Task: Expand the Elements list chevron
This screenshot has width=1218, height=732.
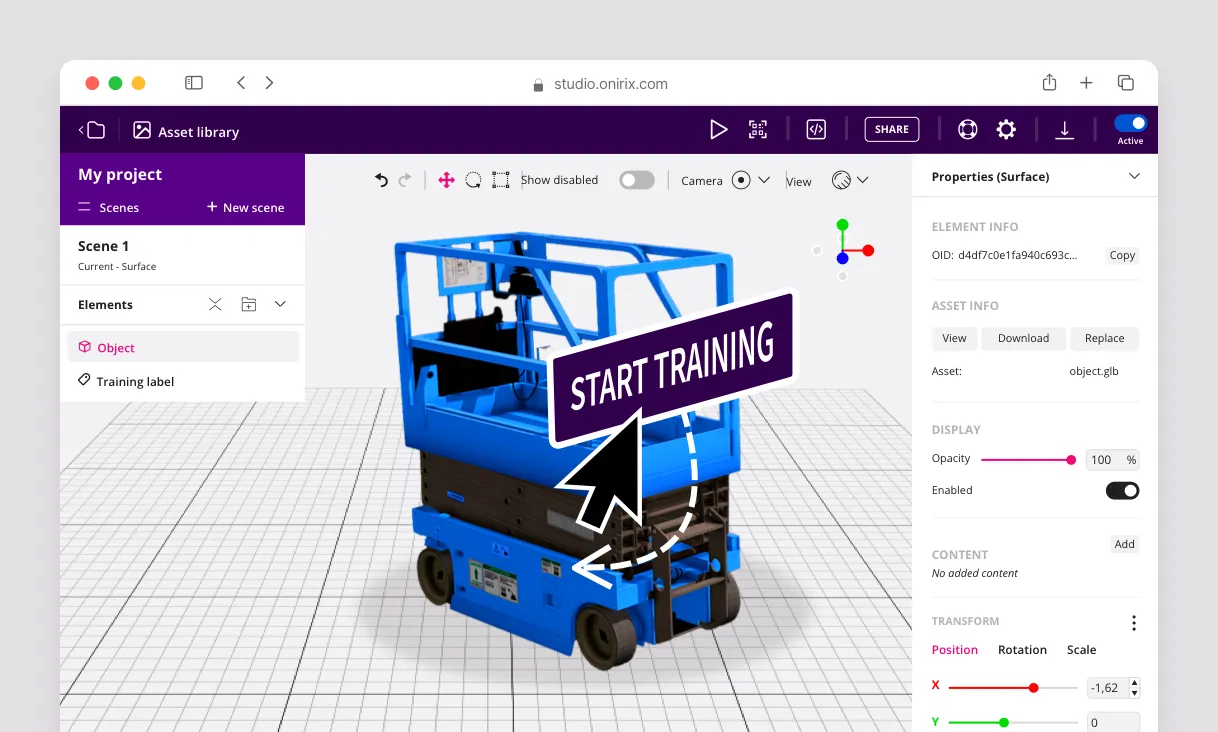Action: click(x=280, y=304)
